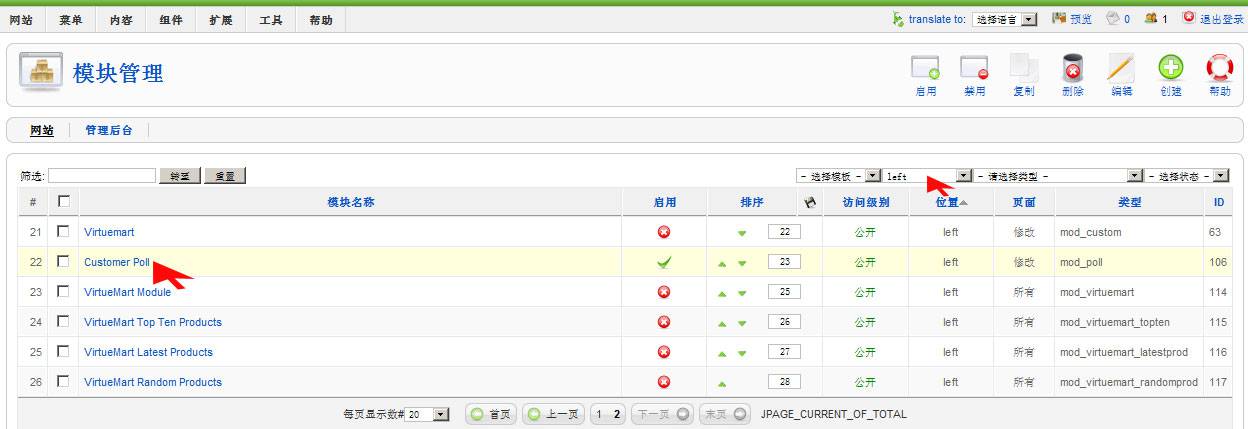
Task: Open the 组件 menu
Action: [x=171, y=20]
